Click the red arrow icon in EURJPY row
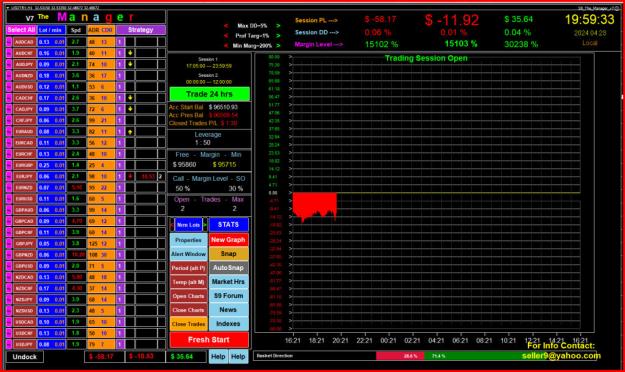The width and height of the screenshot is (625, 372). [130, 176]
